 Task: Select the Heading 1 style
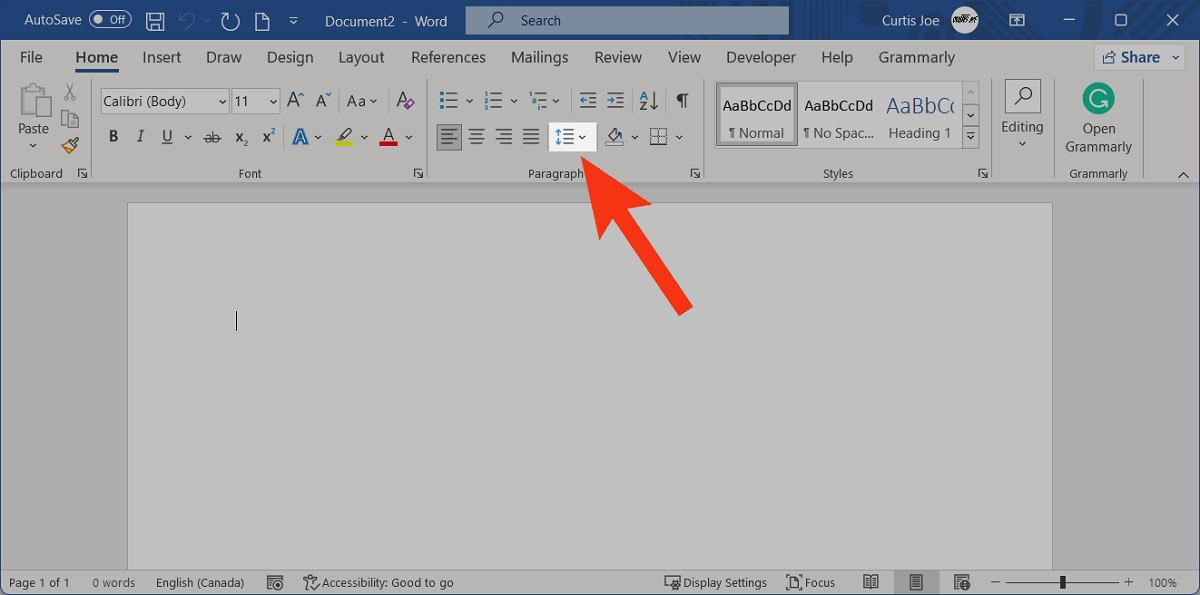[x=920, y=115]
